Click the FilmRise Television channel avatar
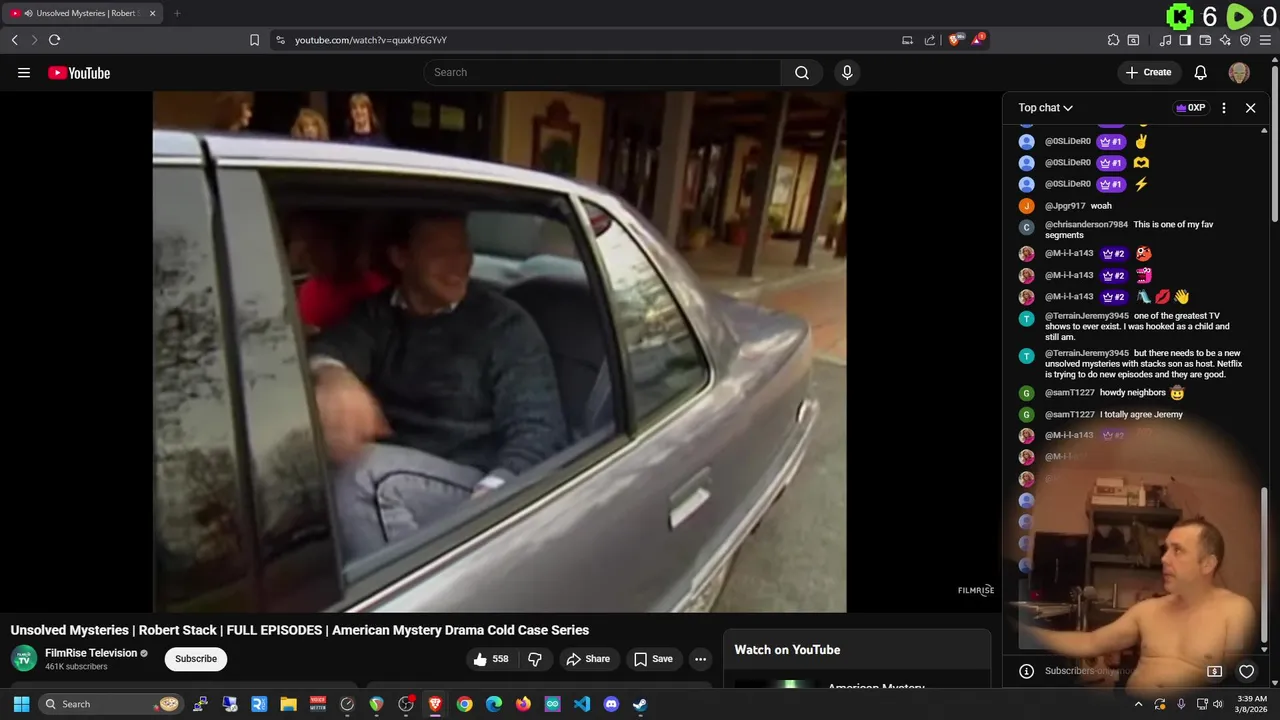 coord(24,658)
